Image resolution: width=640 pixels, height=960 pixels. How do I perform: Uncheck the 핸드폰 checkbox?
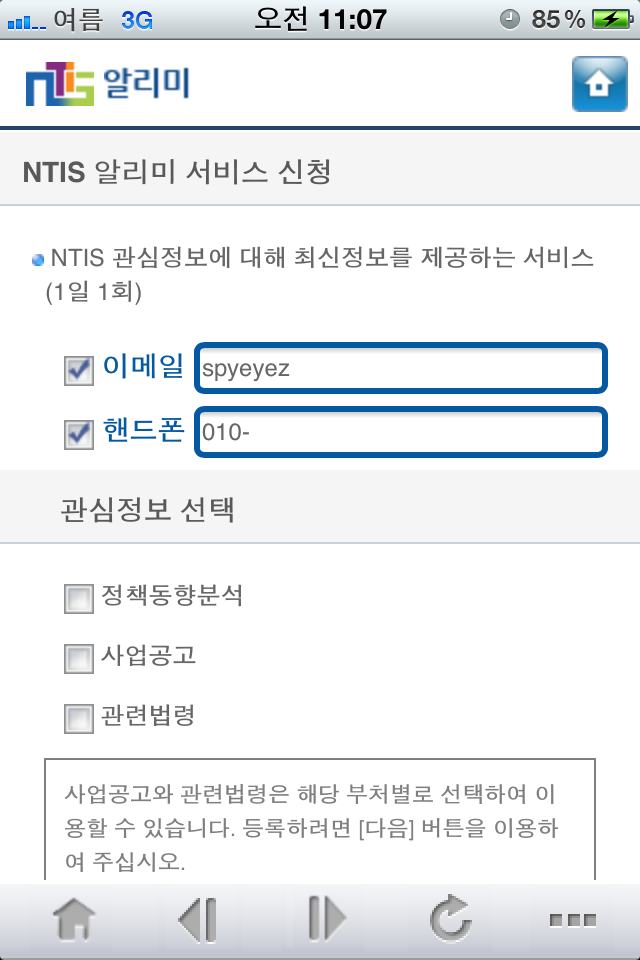[x=79, y=435]
